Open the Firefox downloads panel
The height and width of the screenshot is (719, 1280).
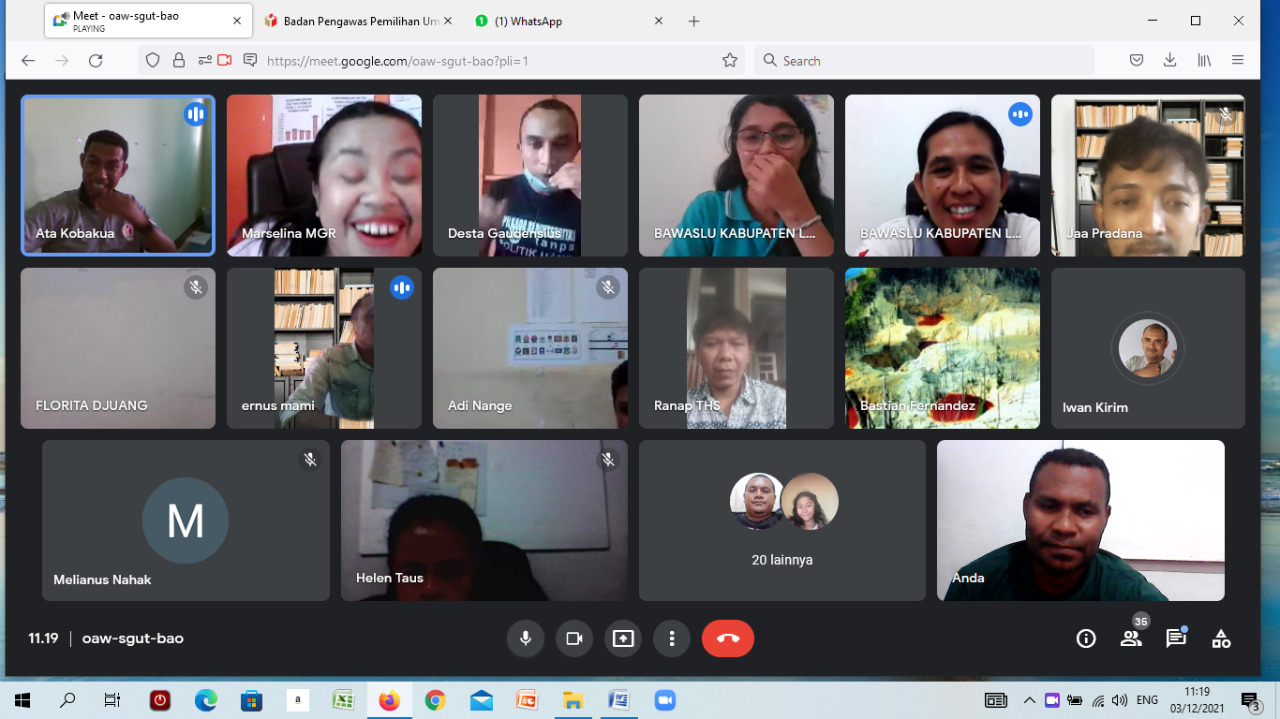tap(1170, 60)
